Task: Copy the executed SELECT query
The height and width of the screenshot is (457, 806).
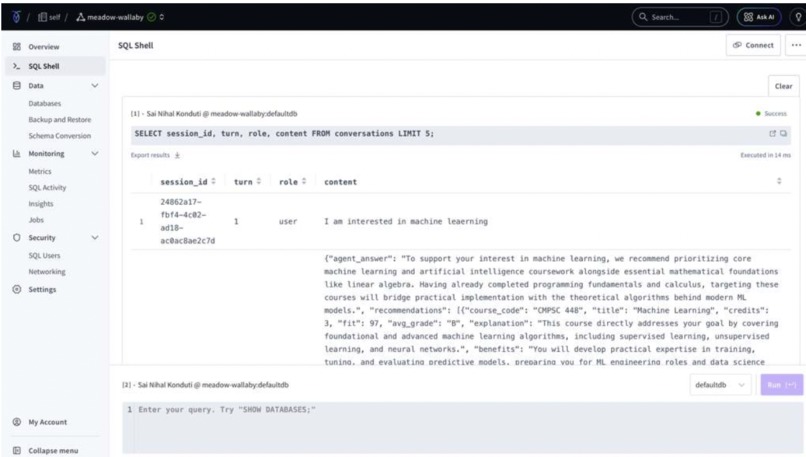Action: pyautogui.click(x=783, y=134)
